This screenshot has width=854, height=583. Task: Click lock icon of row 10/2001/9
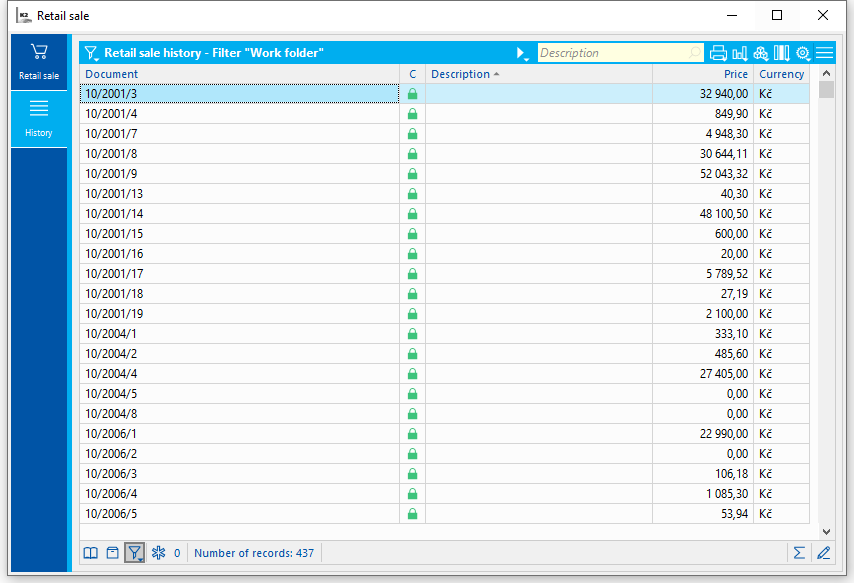pos(412,174)
